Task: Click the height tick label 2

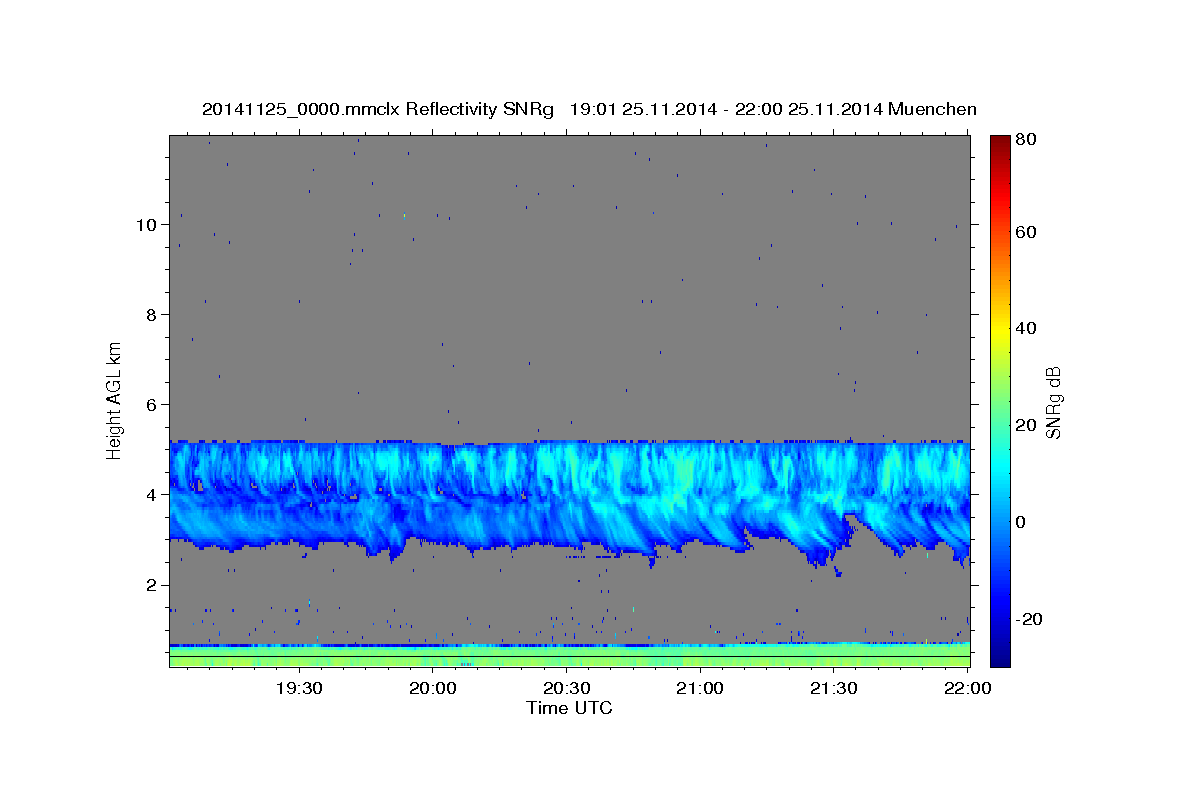Action: [152, 584]
